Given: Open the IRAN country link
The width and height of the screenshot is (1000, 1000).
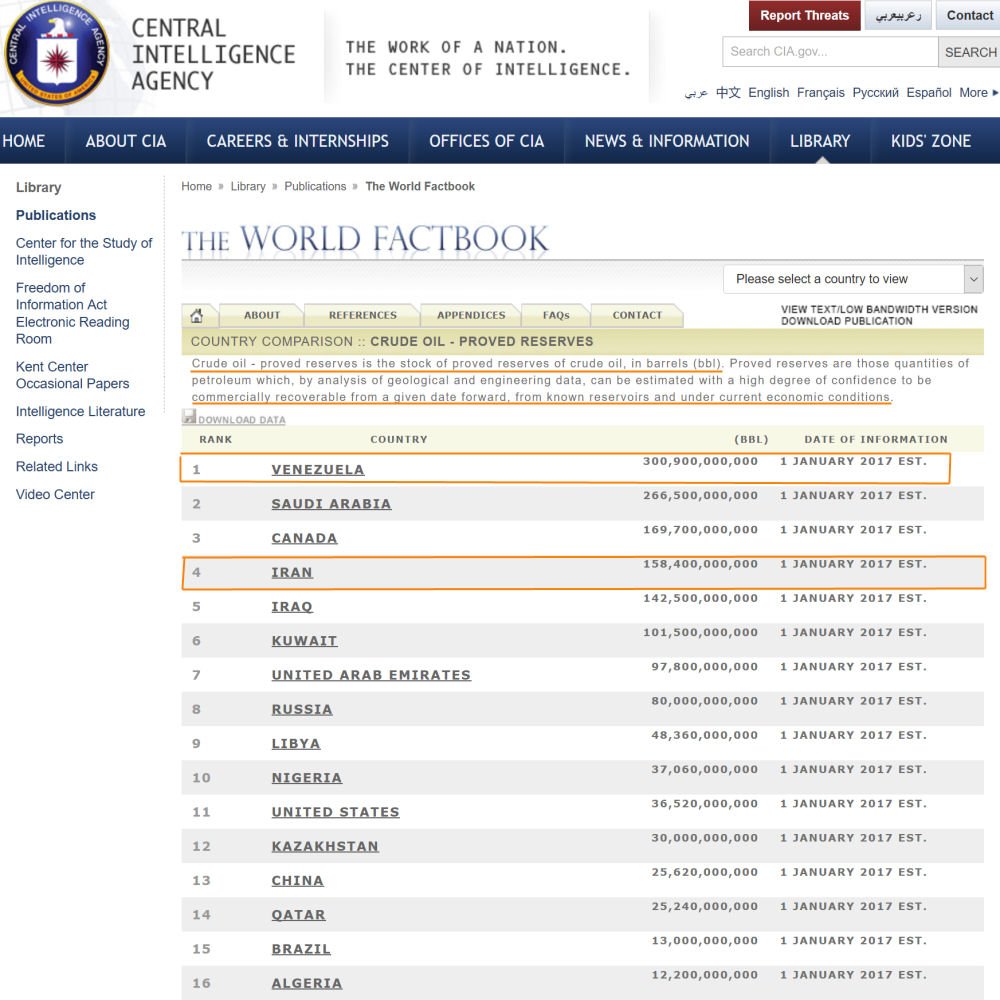Looking at the screenshot, I should (292, 572).
